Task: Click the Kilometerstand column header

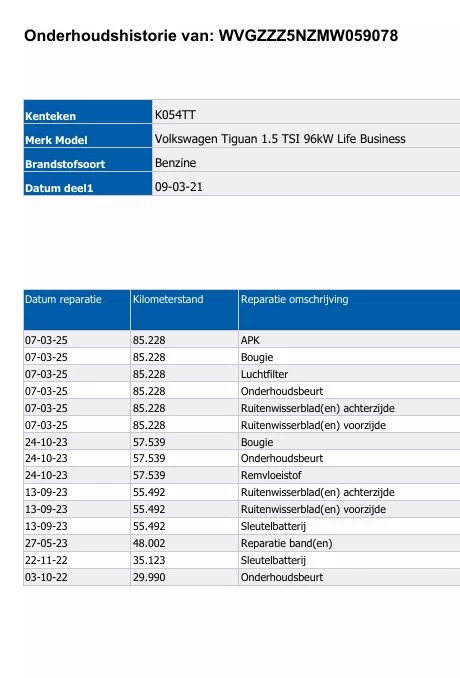Action: pyautogui.click(x=184, y=310)
